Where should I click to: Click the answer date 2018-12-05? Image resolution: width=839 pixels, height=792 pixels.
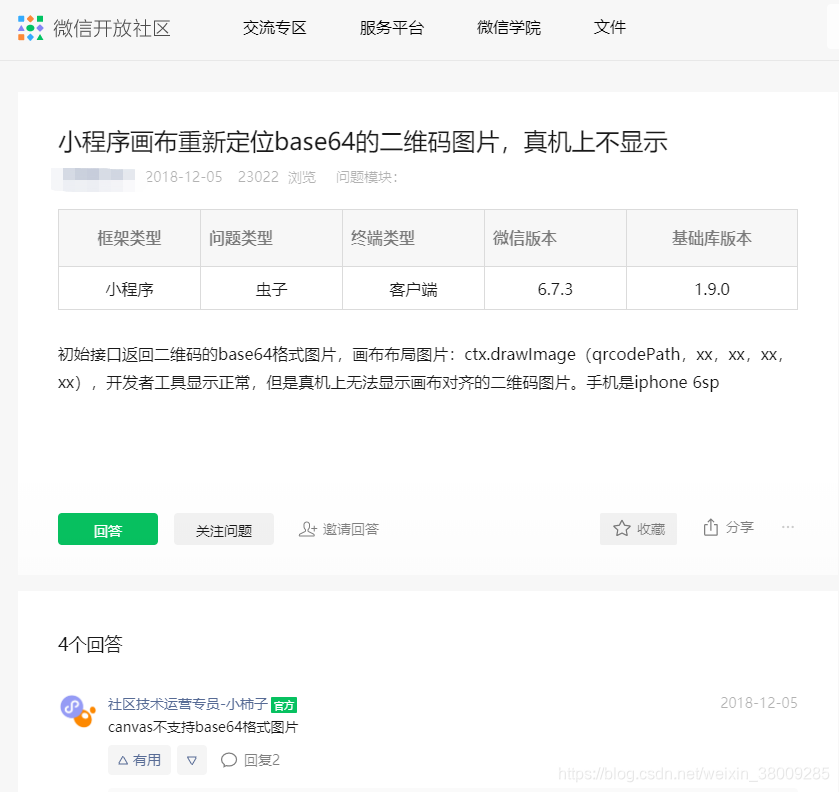[759, 703]
